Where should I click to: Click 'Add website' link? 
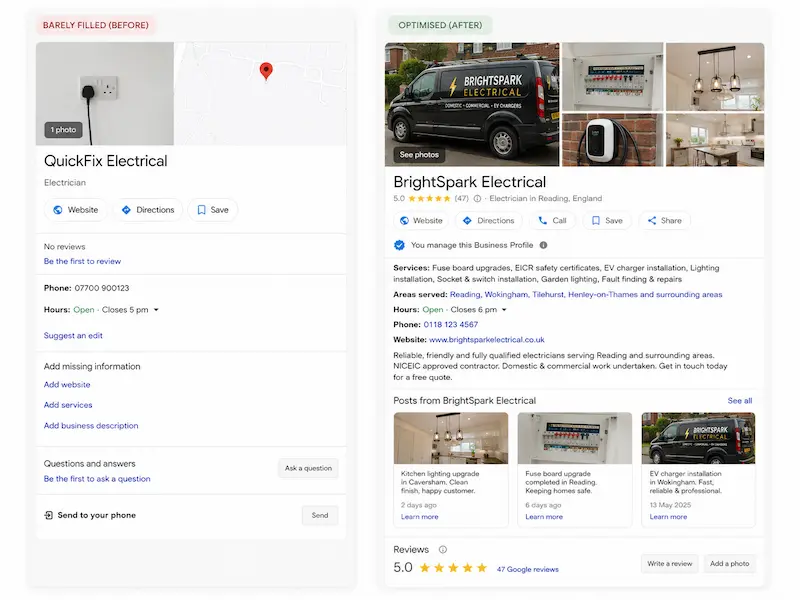point(67,385)
